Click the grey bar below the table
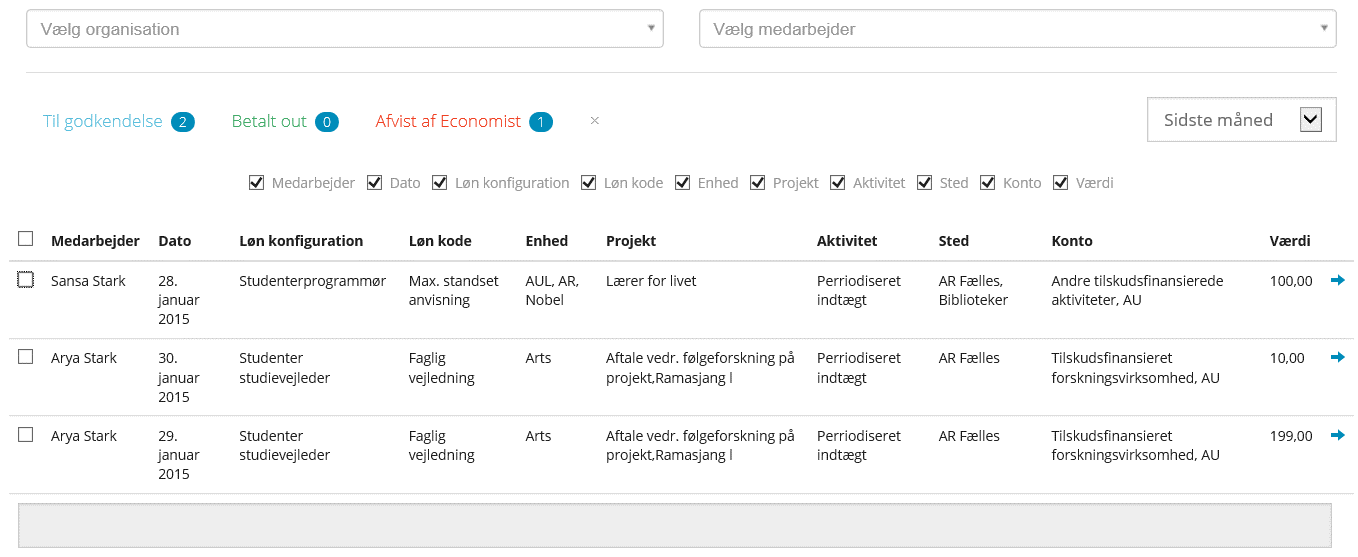The image size is (1358, 557). pos(675,525)
